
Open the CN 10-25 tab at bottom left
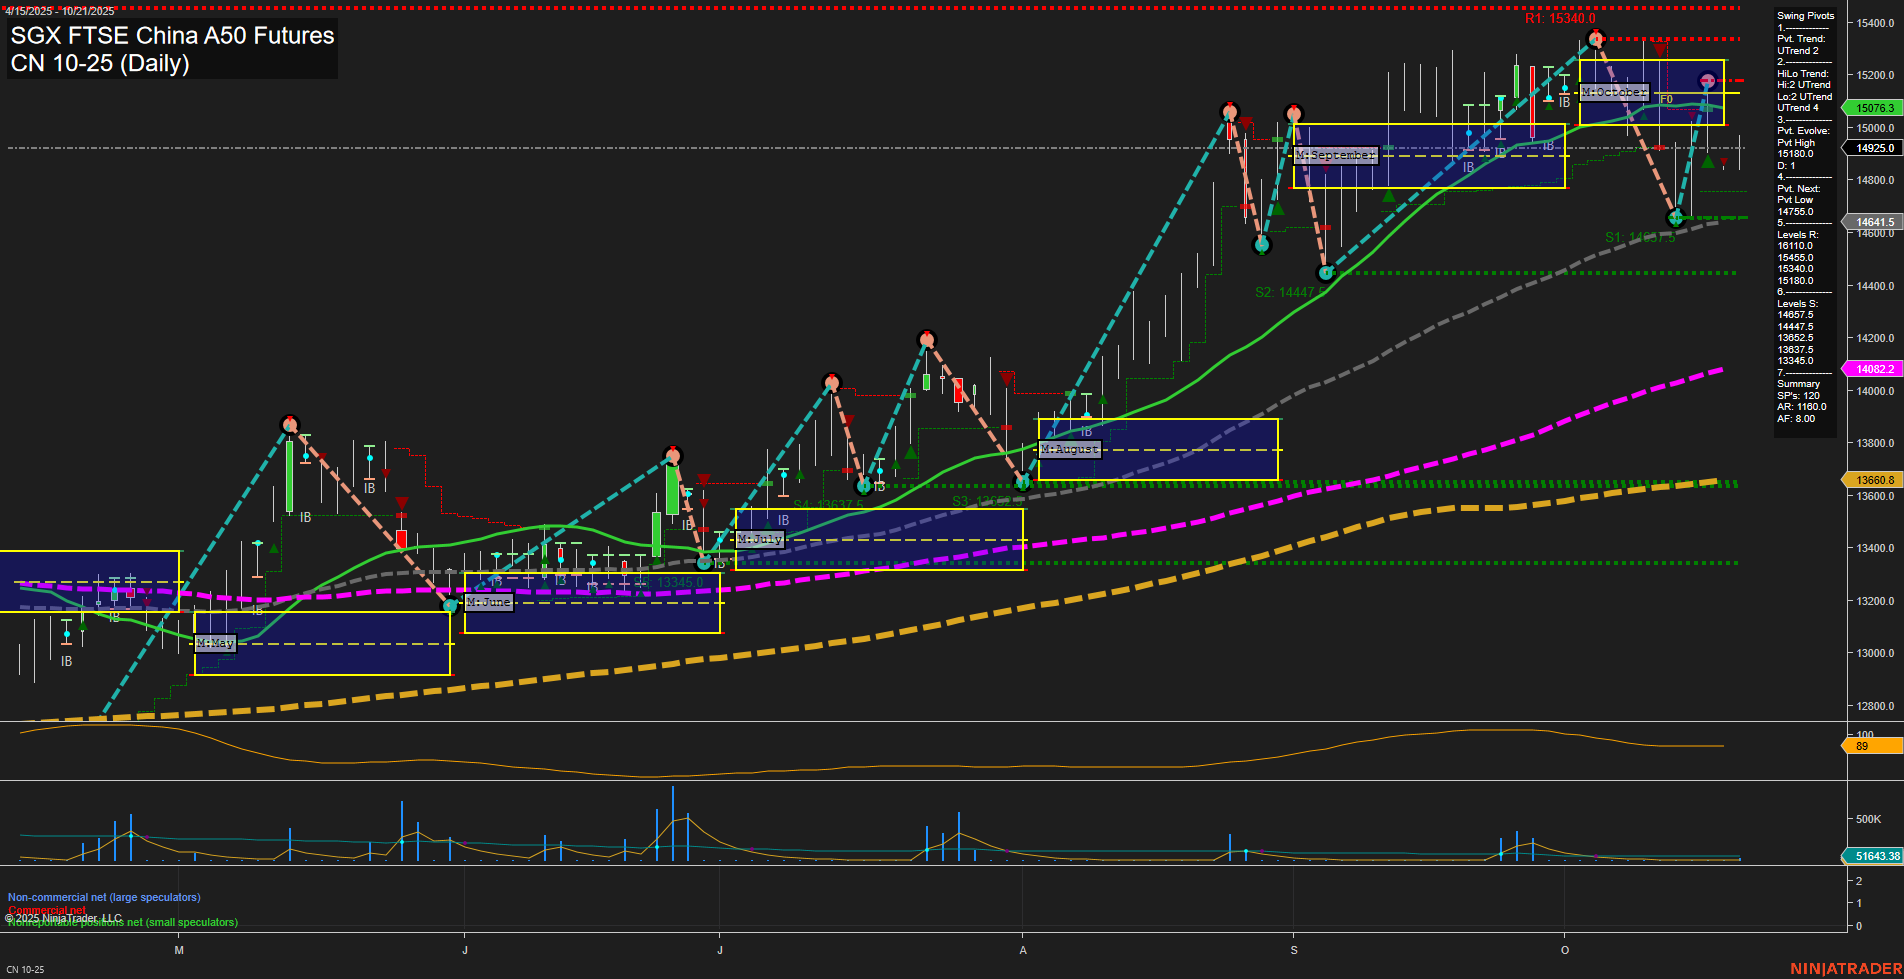(x=25, y=969)
